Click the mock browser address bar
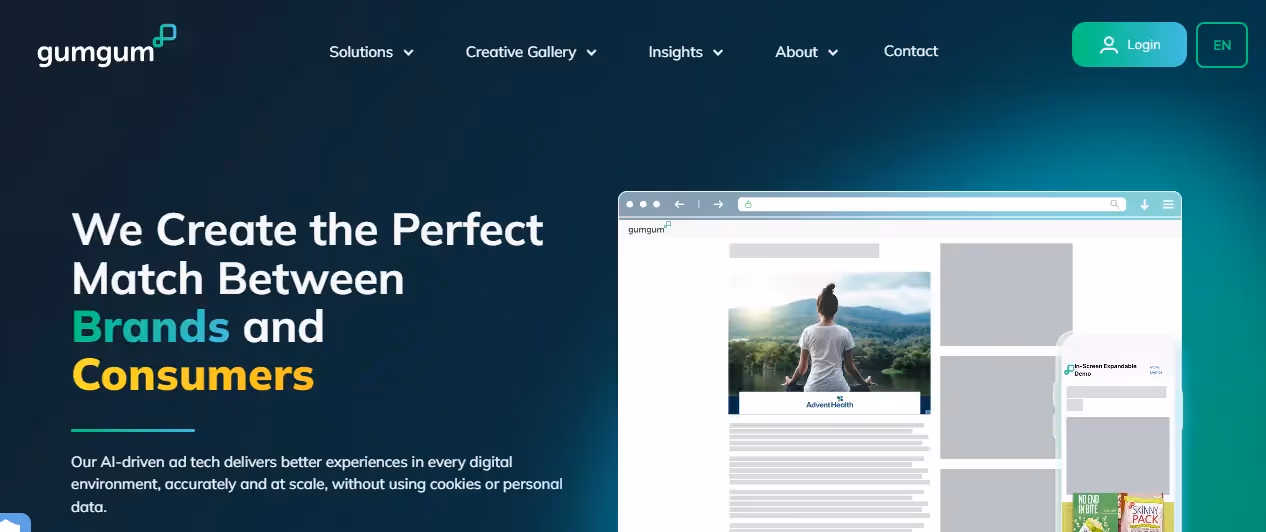The image size is (1266, 532). coord(932,204)
